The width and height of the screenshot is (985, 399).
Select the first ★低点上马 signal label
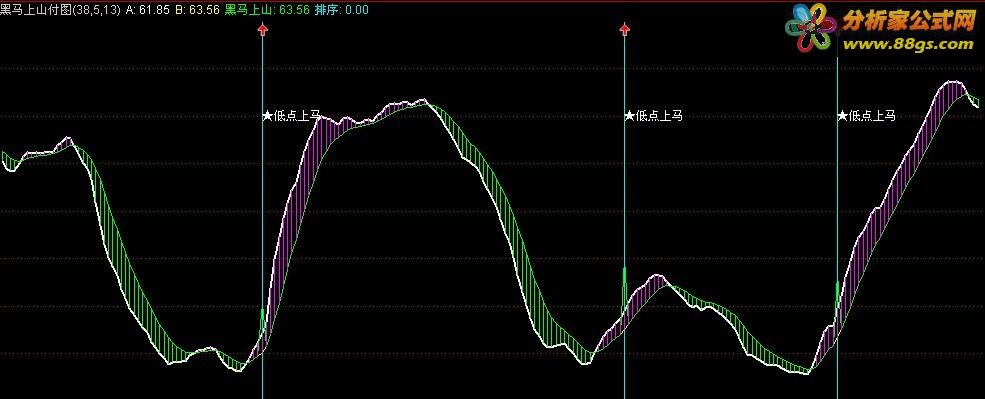click(x=291, y=116)
